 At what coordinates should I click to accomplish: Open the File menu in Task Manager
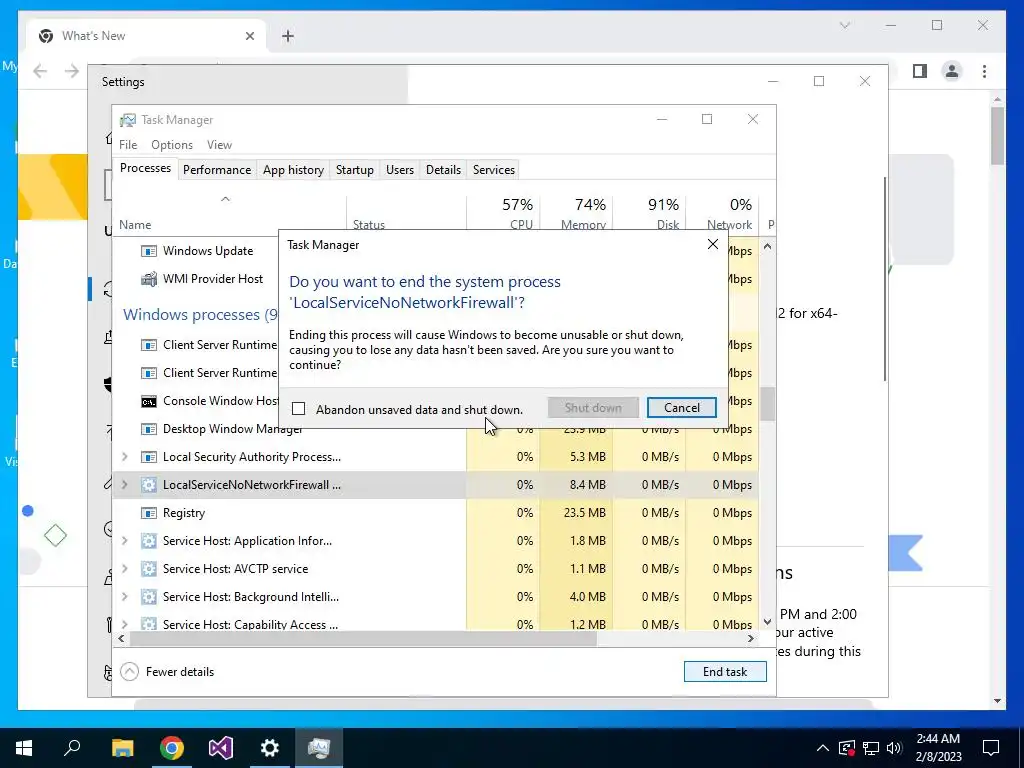pyautogui.click(x=128, y=145)
